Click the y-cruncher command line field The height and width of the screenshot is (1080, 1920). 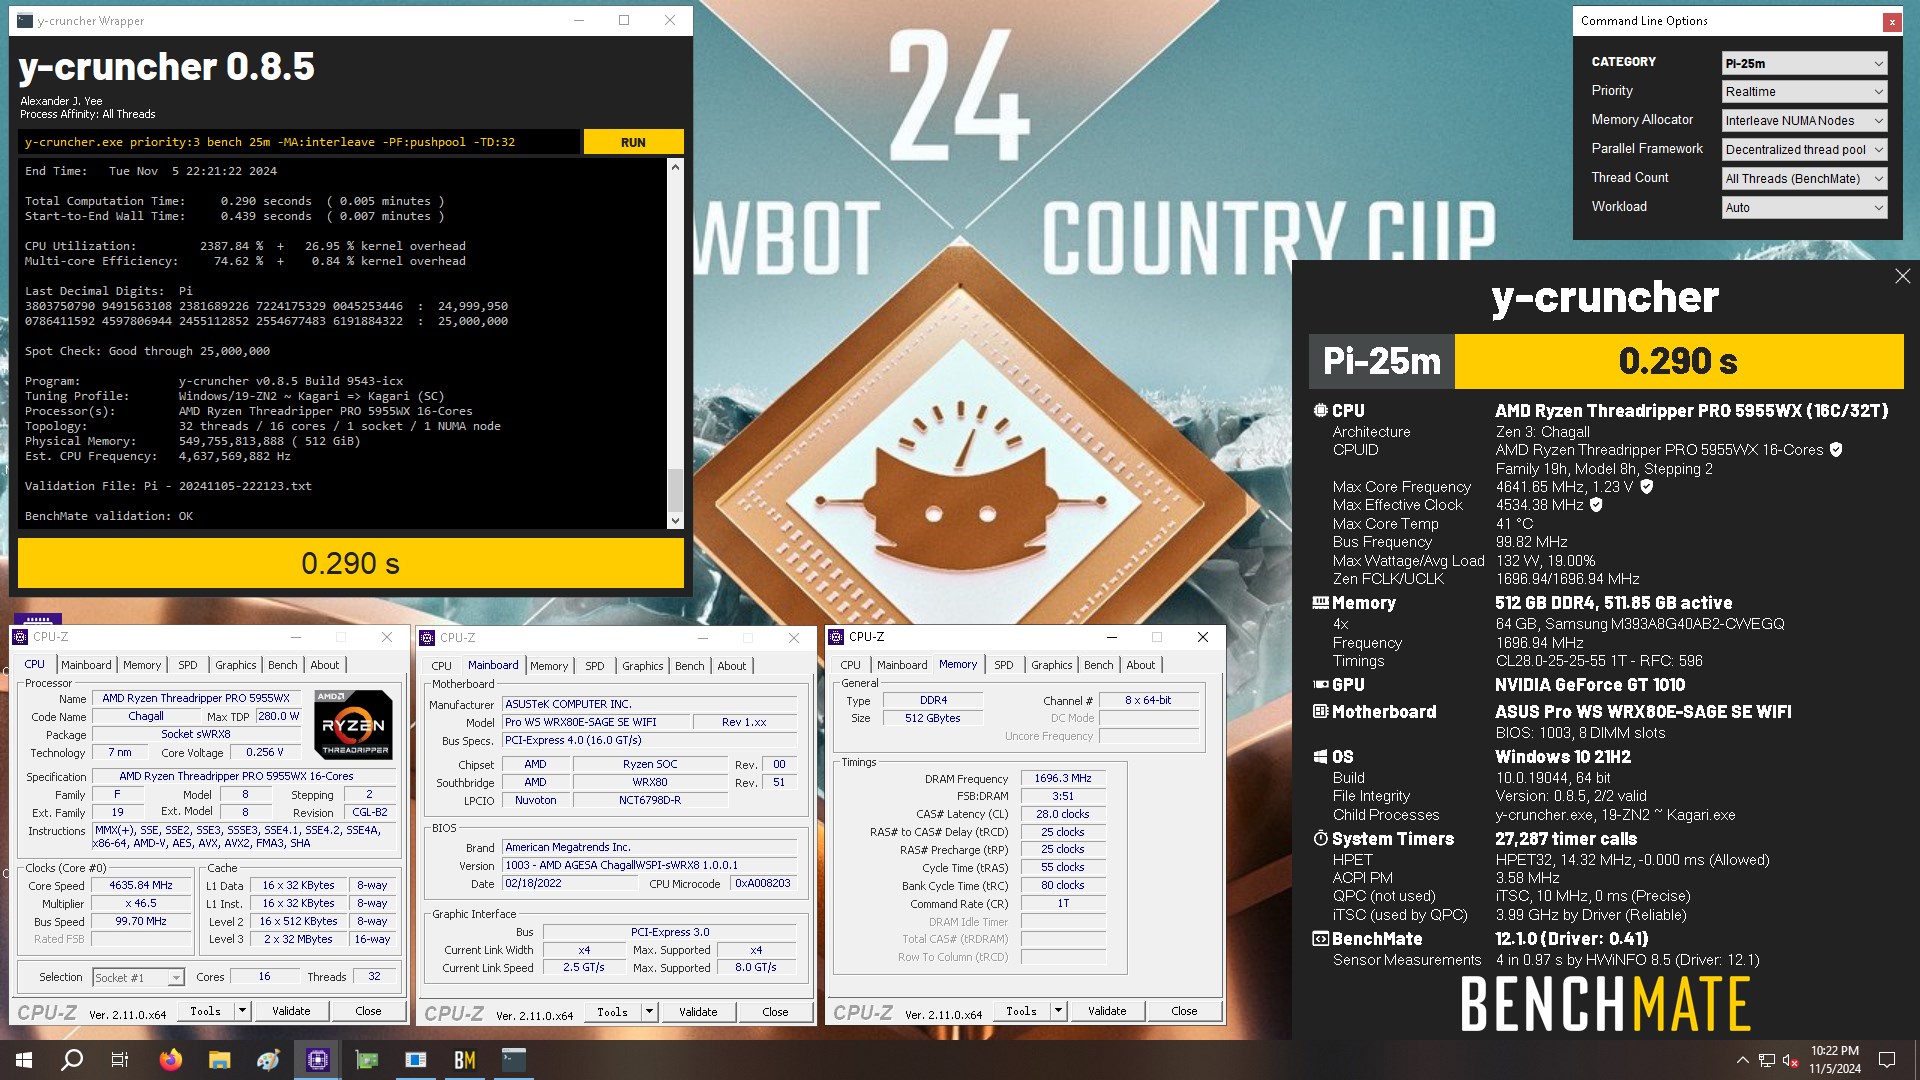[299, 142]
